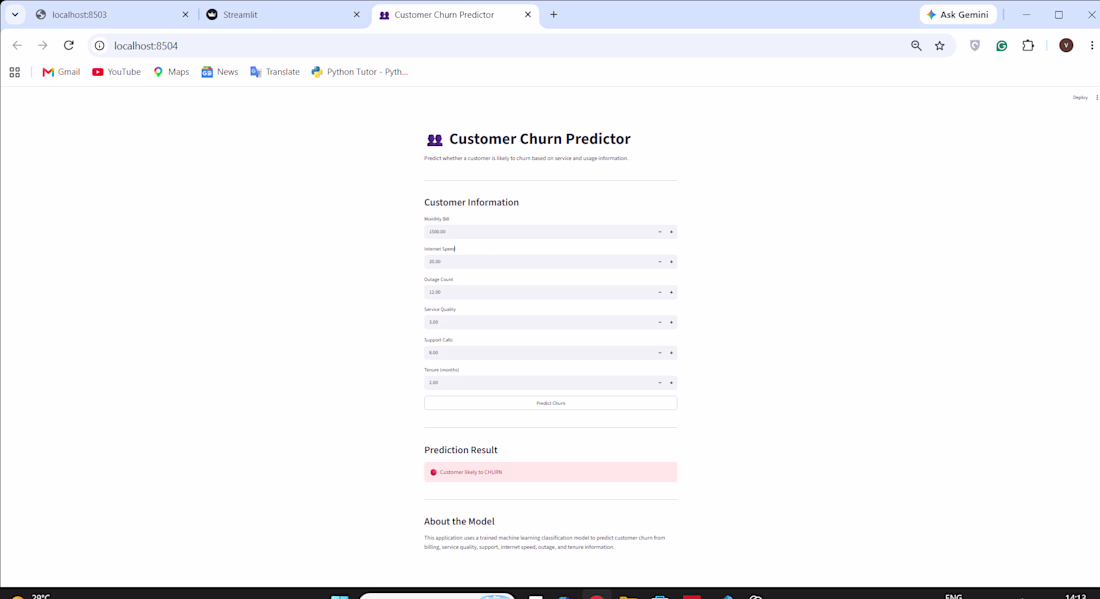
Task: Open the Extensions puzzle menu
Action: tap(1028, 46)
